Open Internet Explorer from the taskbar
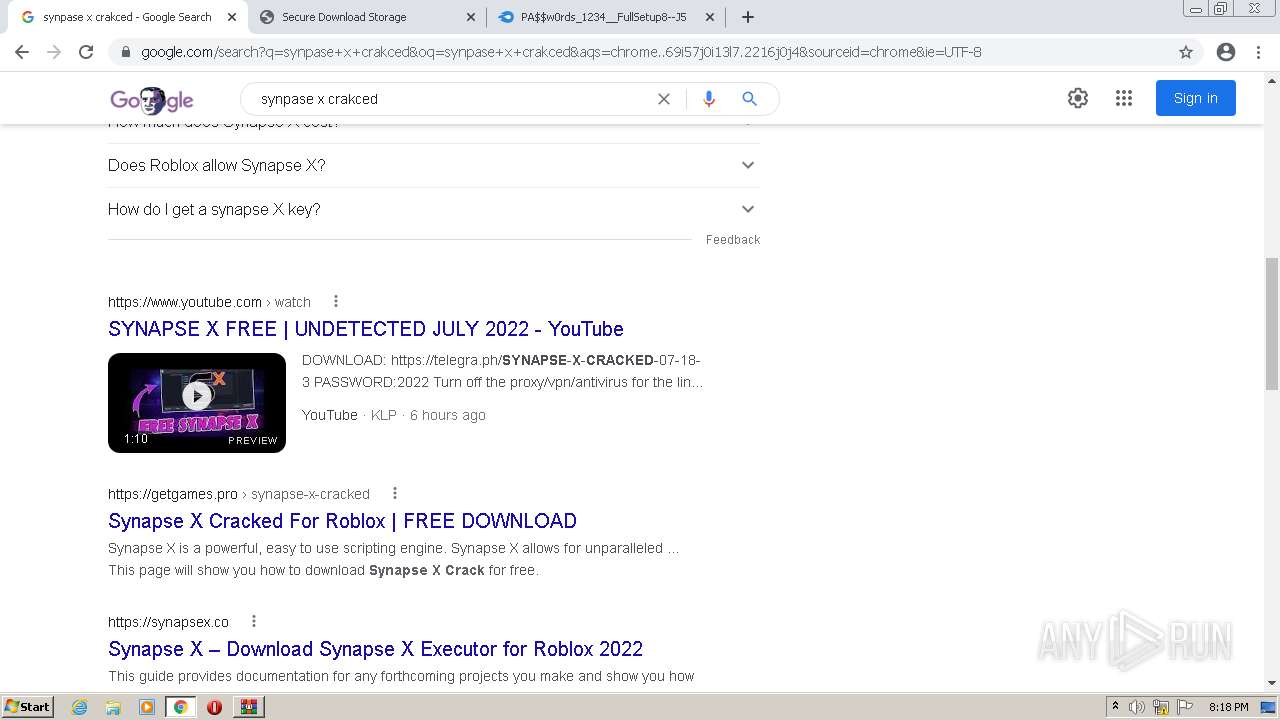Image resolution: width=1280 pixels, height=720 pixels. (80, 707)
